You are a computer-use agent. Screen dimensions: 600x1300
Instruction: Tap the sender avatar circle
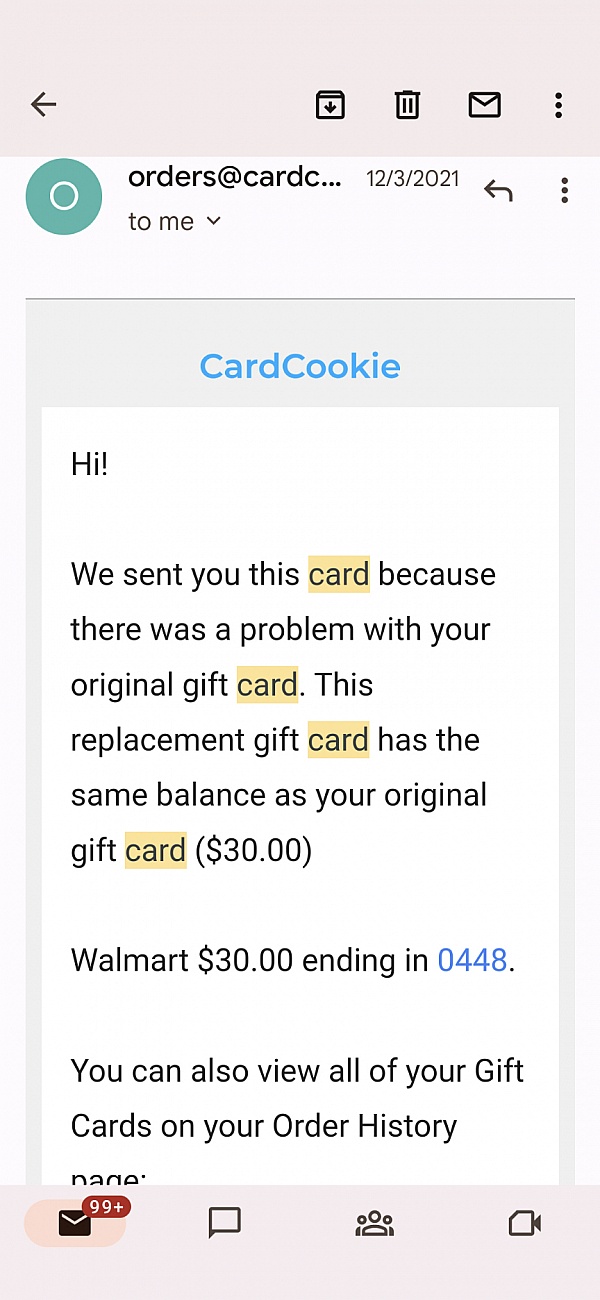64,196
